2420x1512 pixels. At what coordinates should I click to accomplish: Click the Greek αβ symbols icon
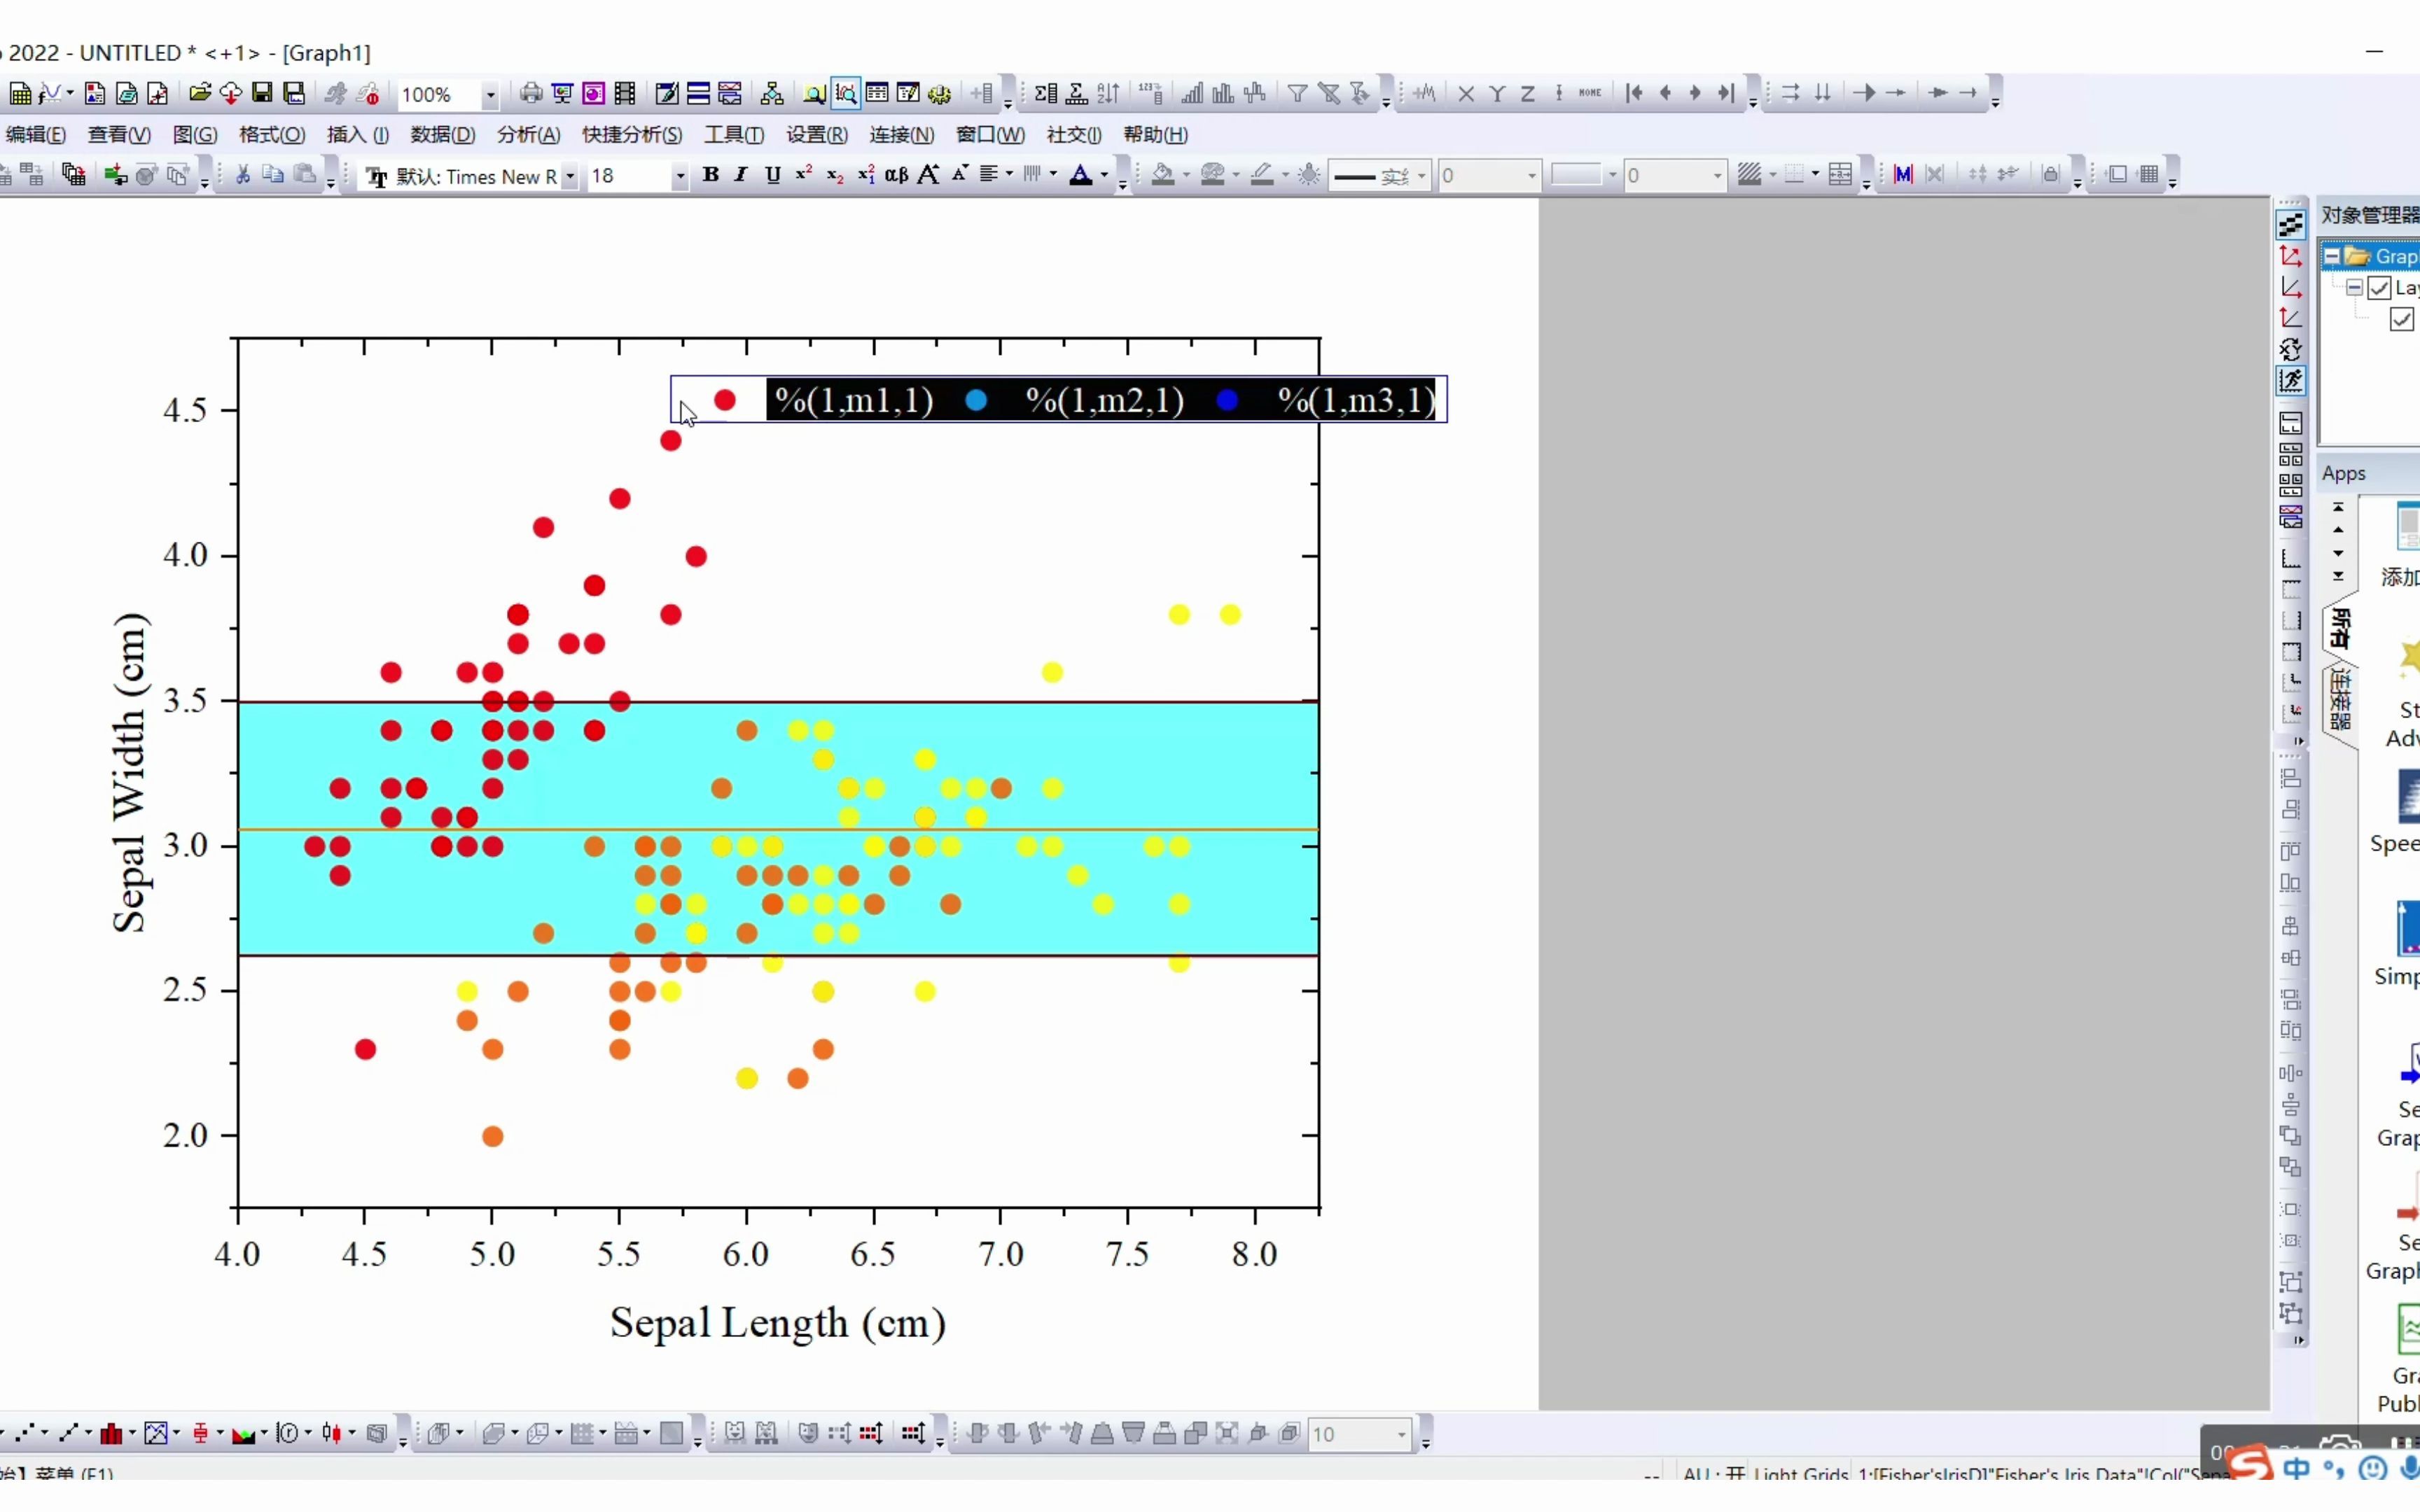(x=896, y=175)
